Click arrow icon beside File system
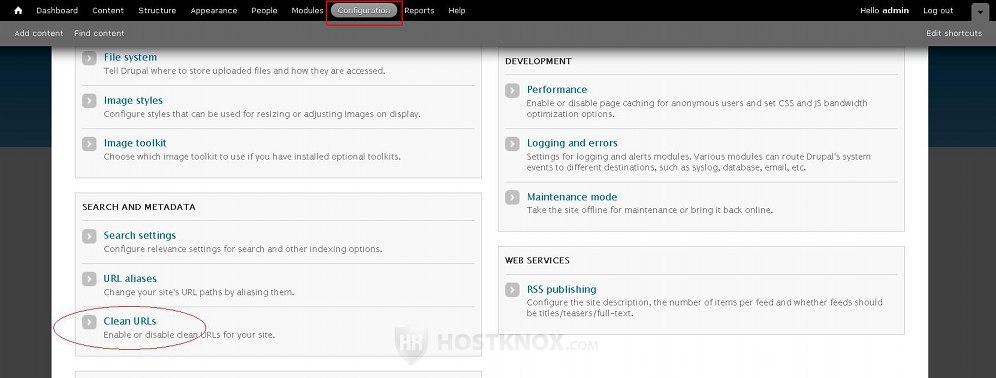 tap(89, 58)
